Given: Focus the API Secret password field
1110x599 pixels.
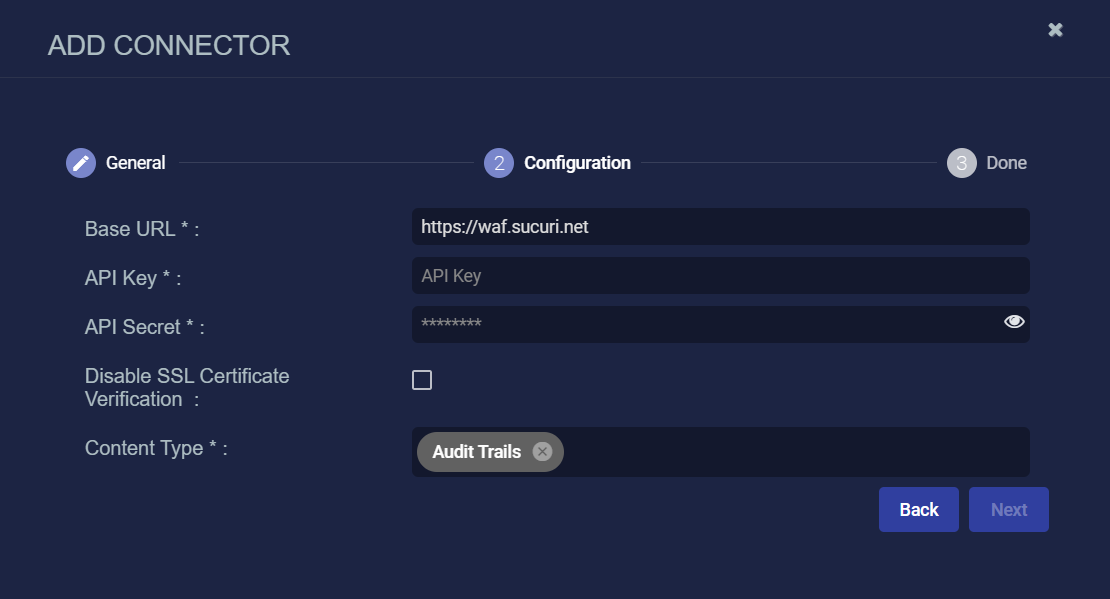Looking at the screenshot, I should 706,324.
